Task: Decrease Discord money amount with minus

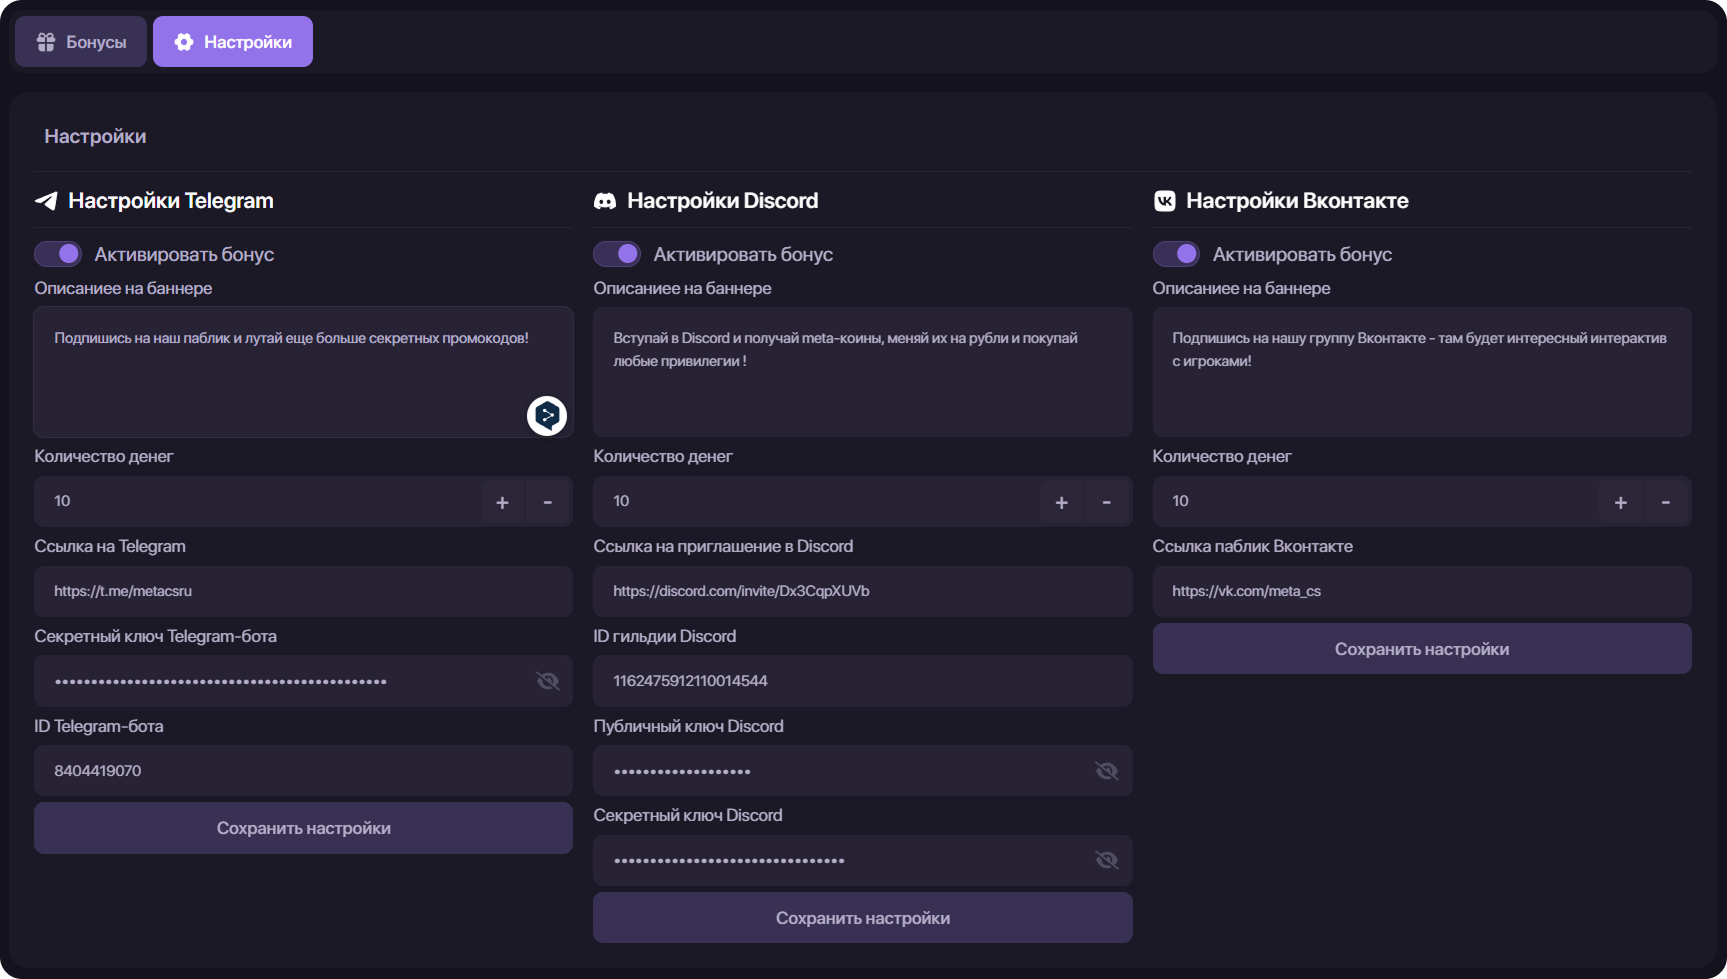Action: point(1107,502)
